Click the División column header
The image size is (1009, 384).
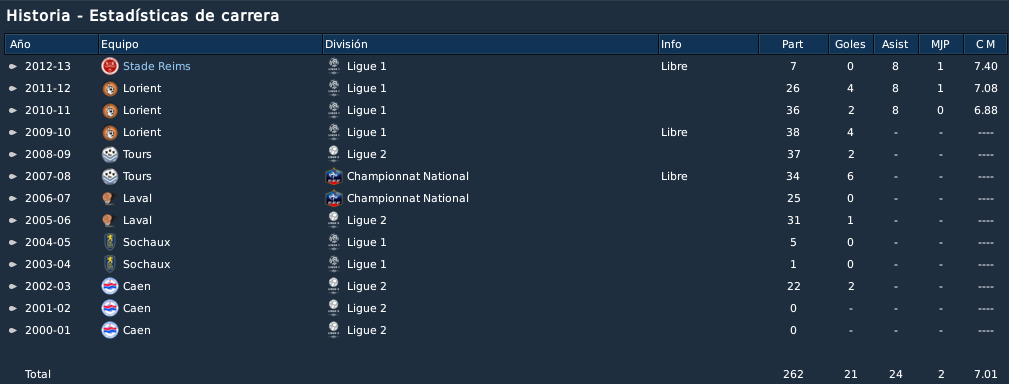click(x=490, y=44)
